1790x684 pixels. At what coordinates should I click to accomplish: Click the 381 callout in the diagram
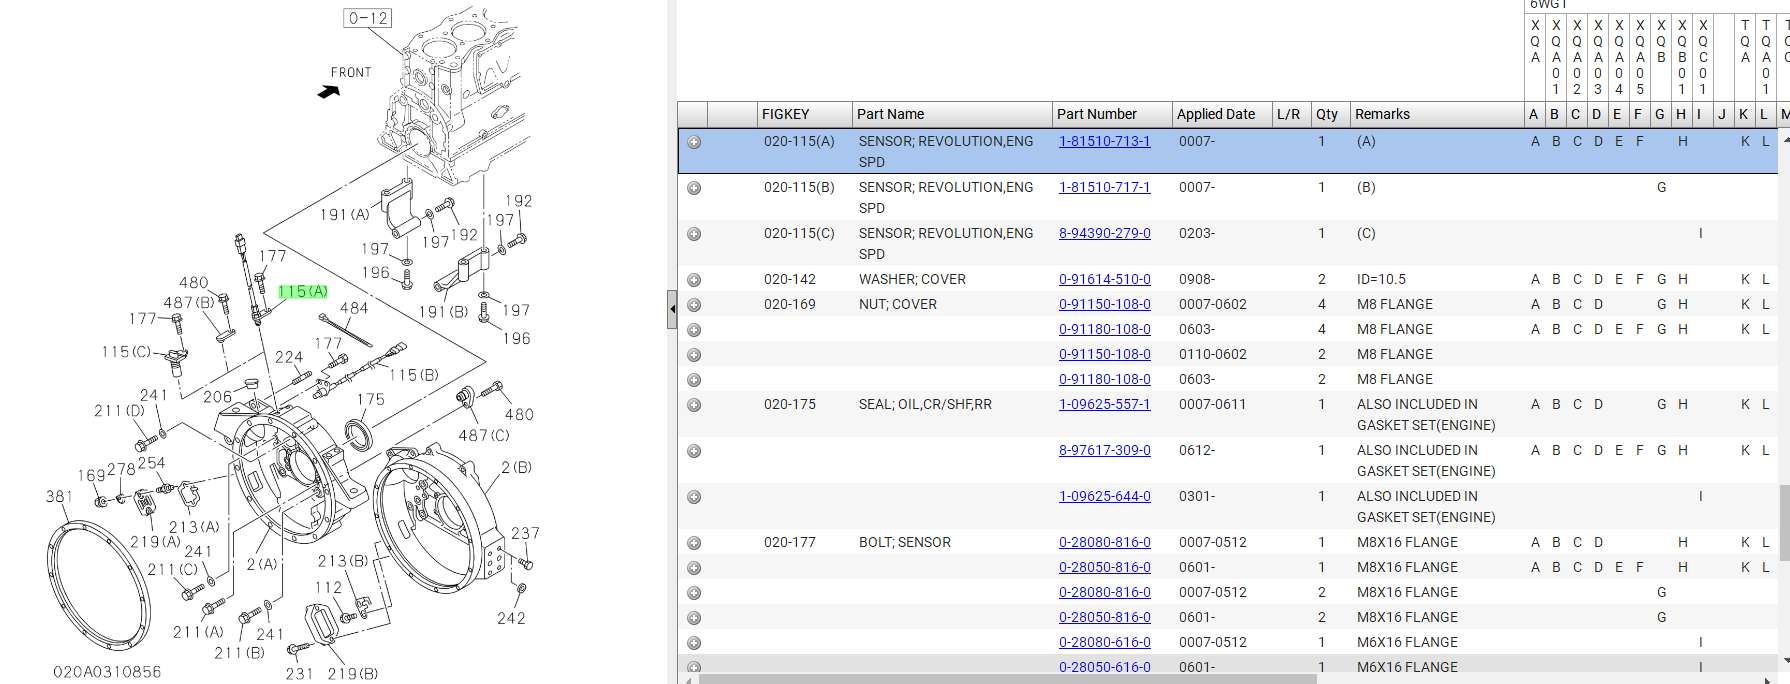pyautogui.click(x=59, y=496)
